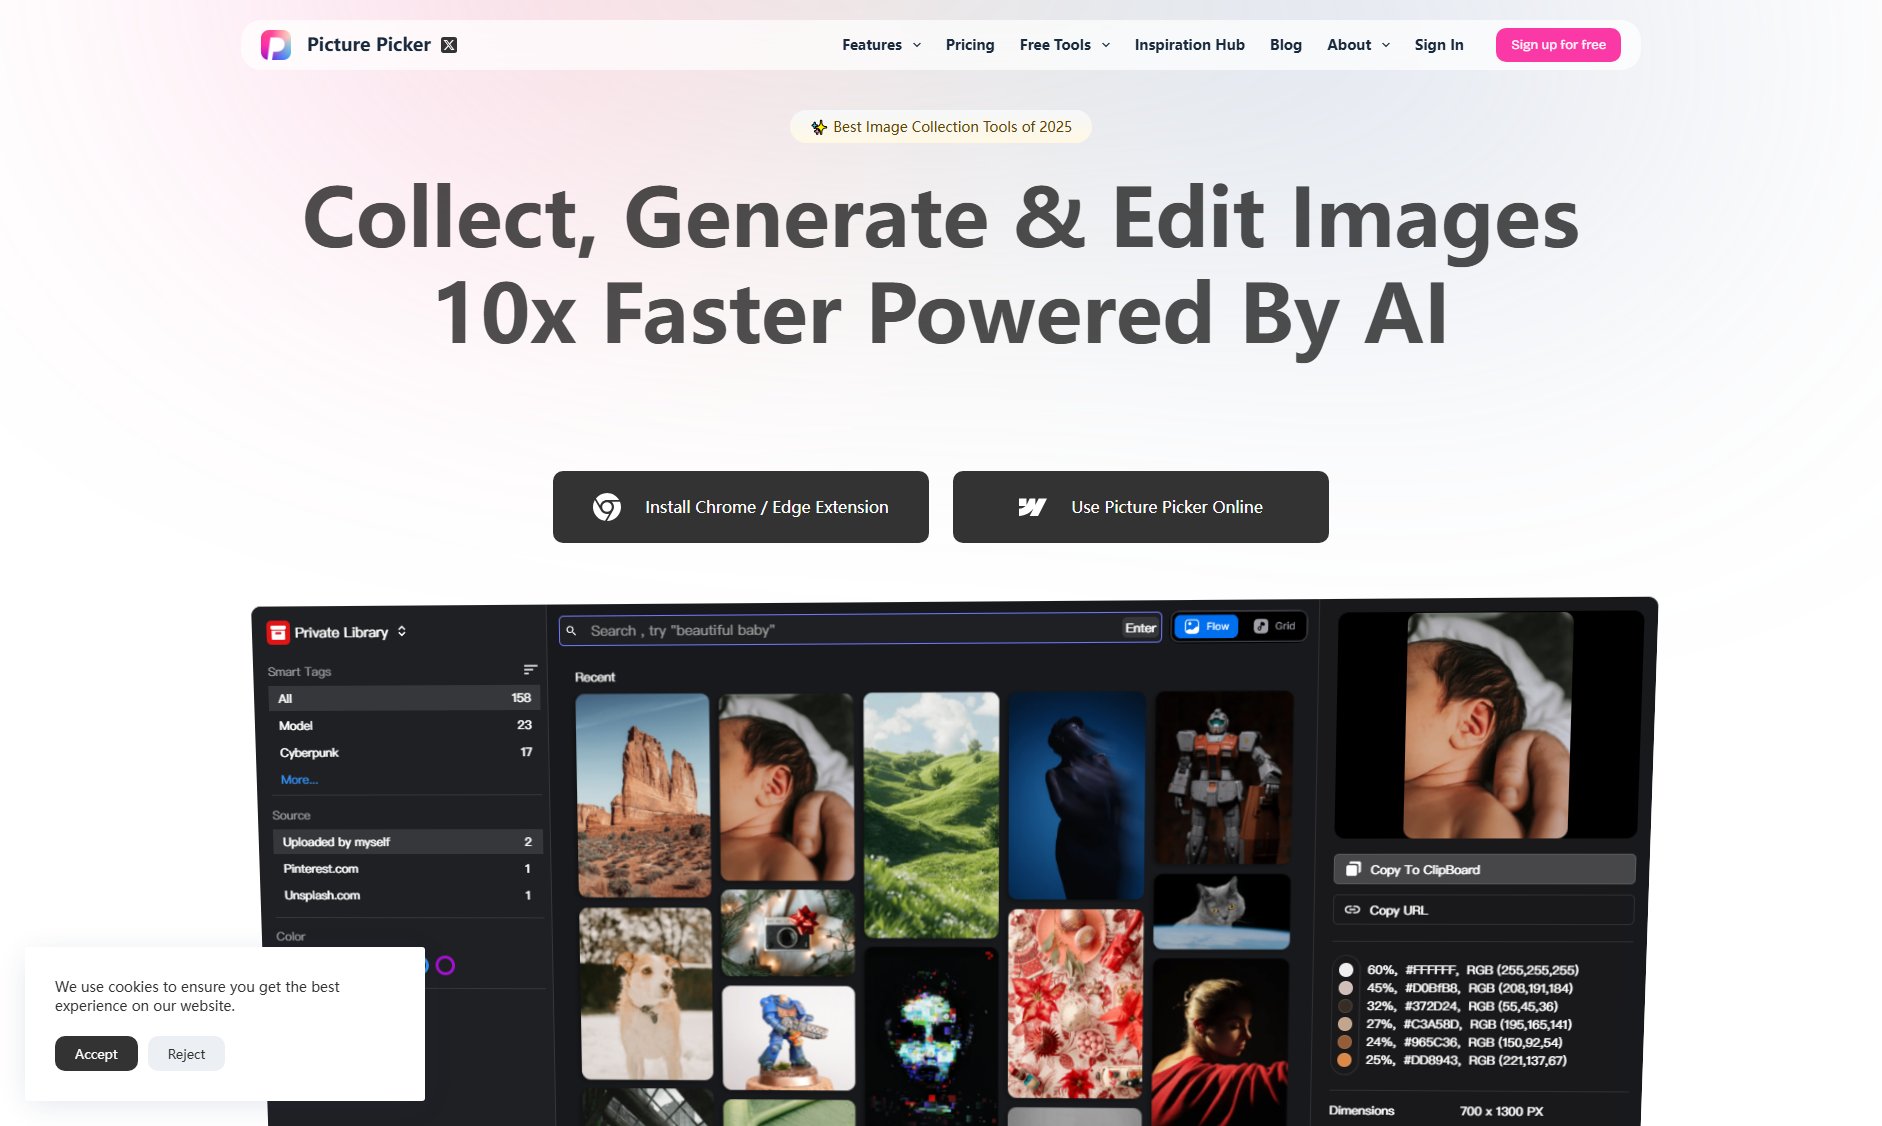
Task: Toggle the Flow view
Action: tap(1206, 626)
